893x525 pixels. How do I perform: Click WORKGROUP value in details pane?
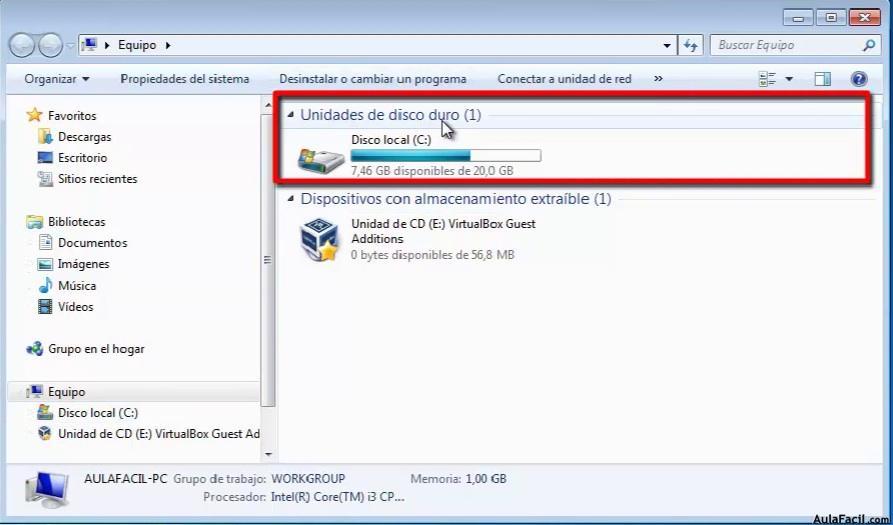click(308, 479)
